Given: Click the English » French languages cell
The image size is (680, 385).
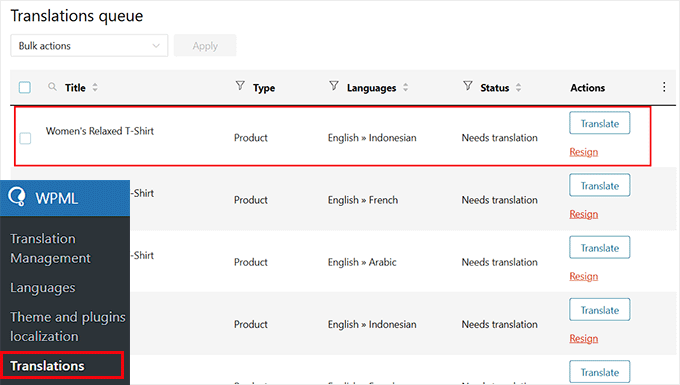Looking at the screenshot, I should (x=363, y=200).
